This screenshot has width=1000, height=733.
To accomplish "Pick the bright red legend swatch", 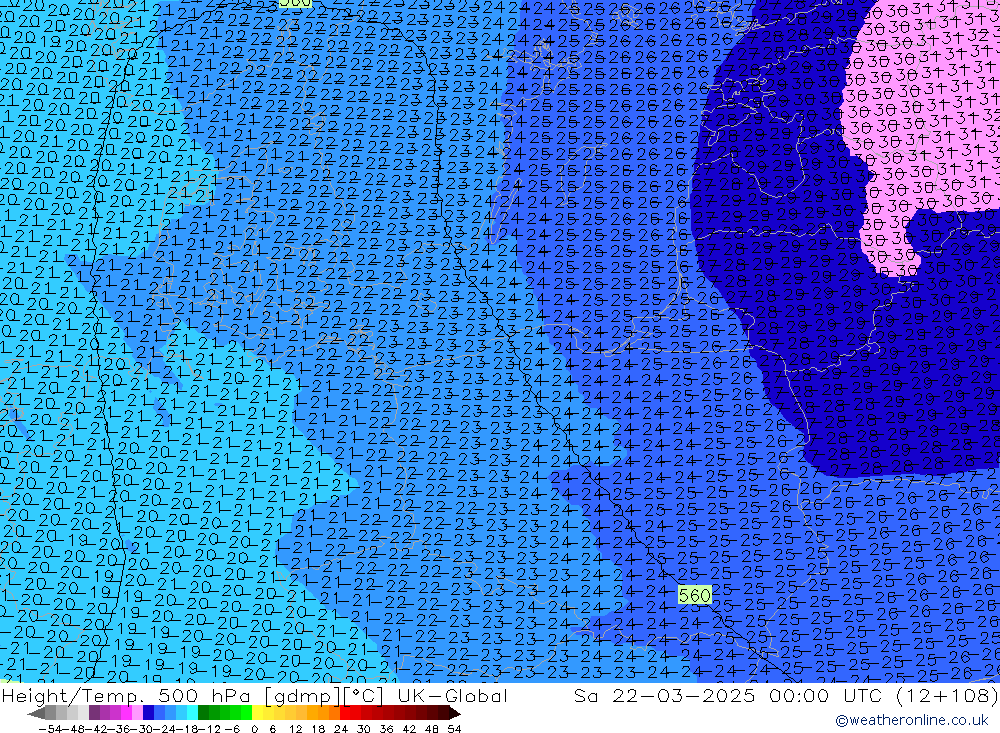I will tap(345, 713).
